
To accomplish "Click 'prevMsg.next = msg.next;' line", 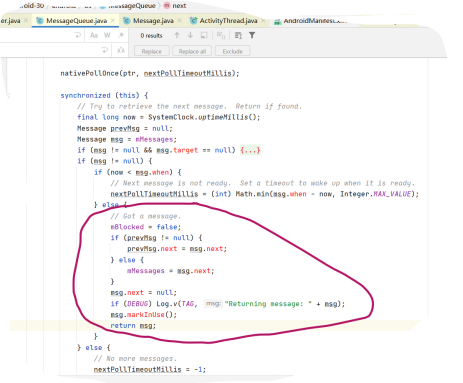I will [x=177, y=249].
